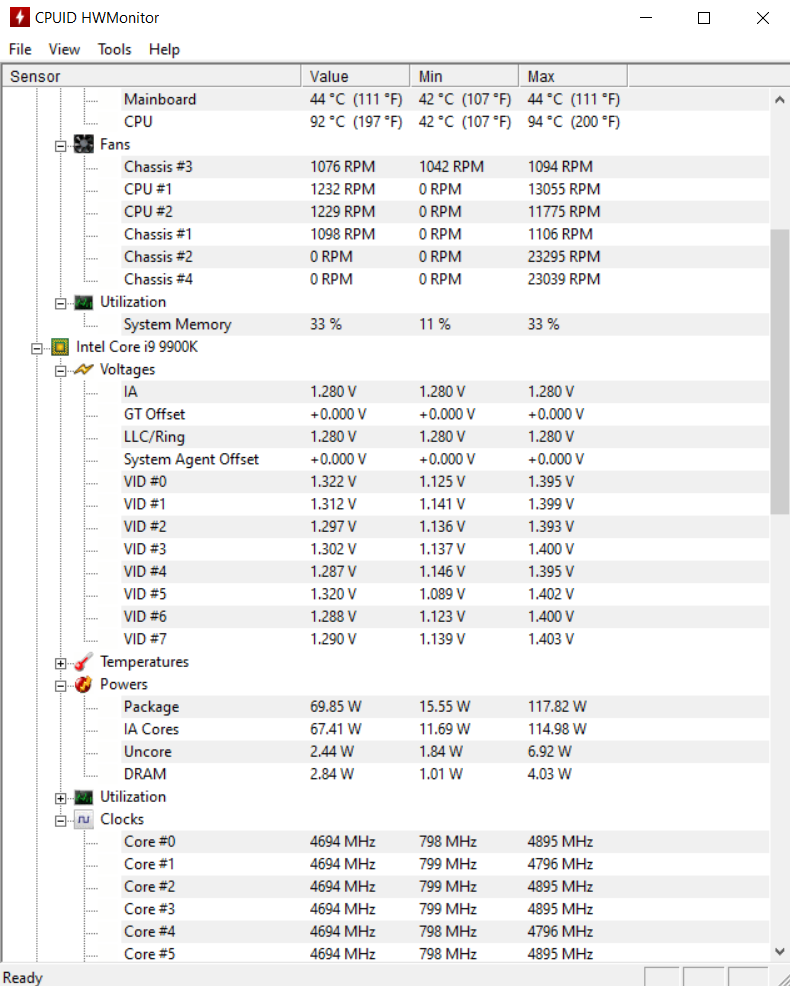Select the LLC/Ring row
Screen dimensions: 790x986
445,437
